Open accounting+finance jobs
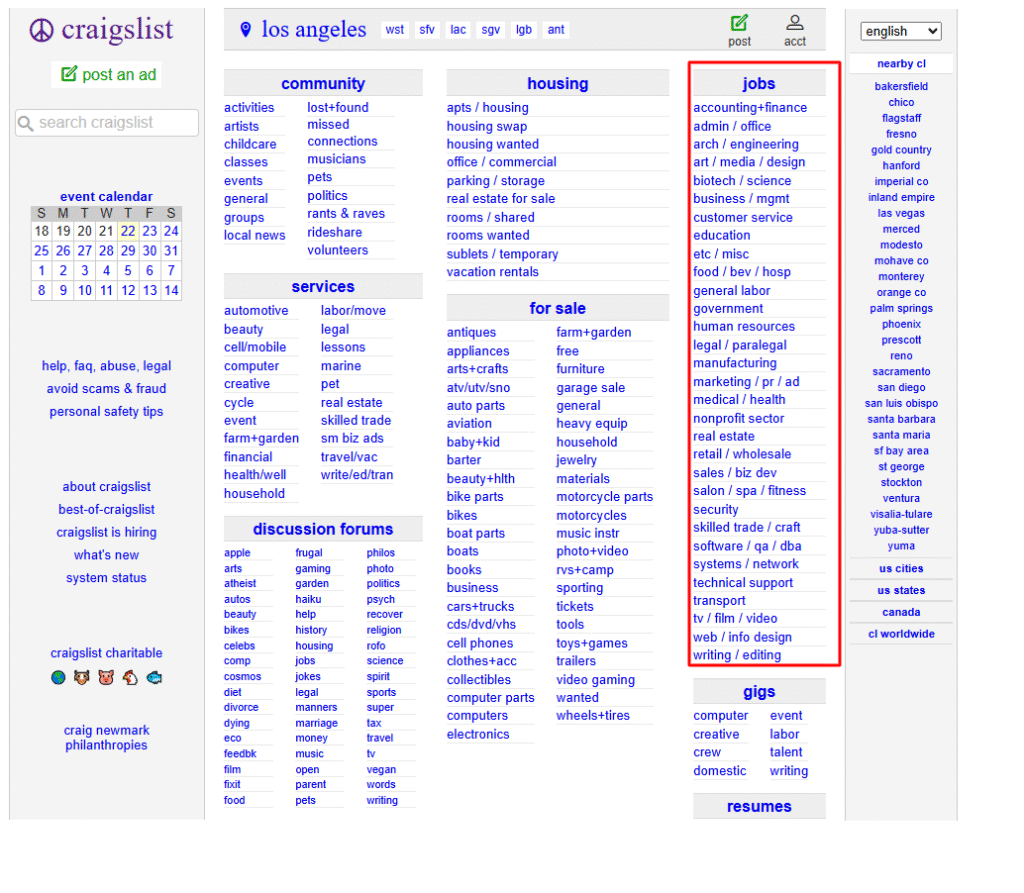1024x893 pixels. pos(750,108)
